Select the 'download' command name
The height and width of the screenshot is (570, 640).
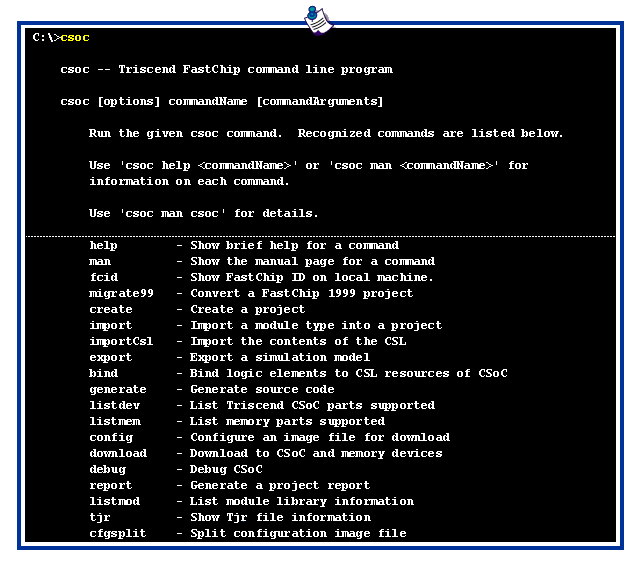tap(117, 453)
